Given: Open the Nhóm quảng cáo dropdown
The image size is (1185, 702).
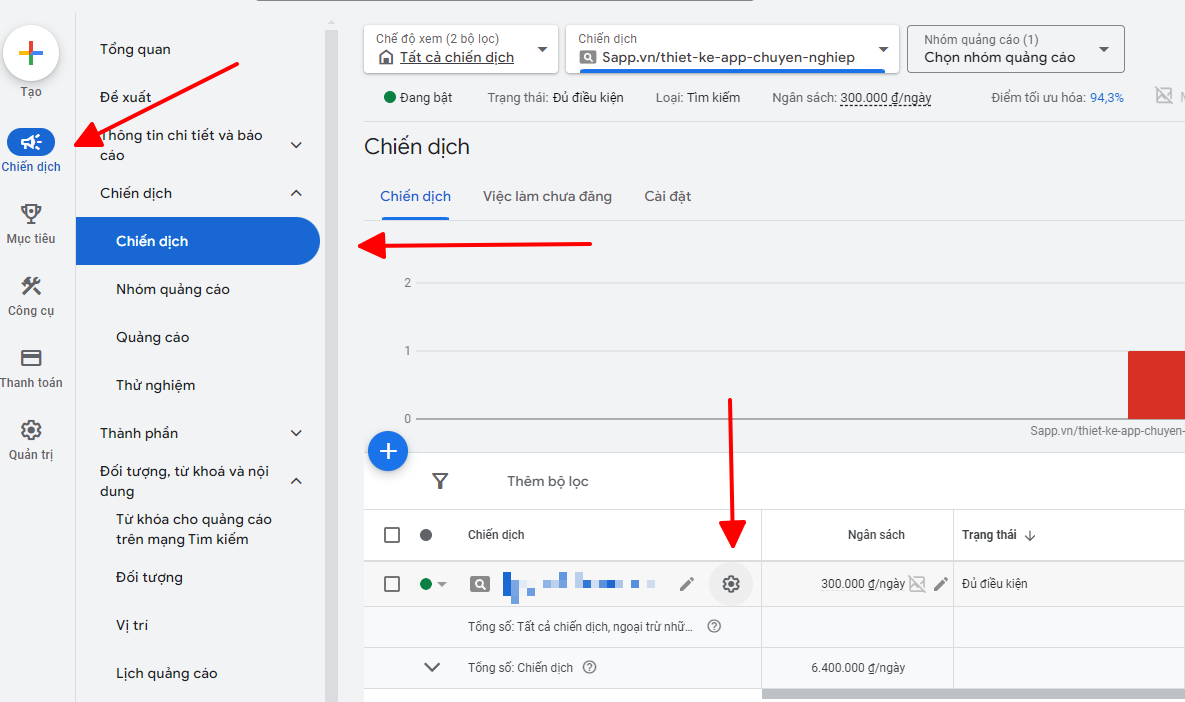Looking at the screenshot, I should tap(1016, 49).
